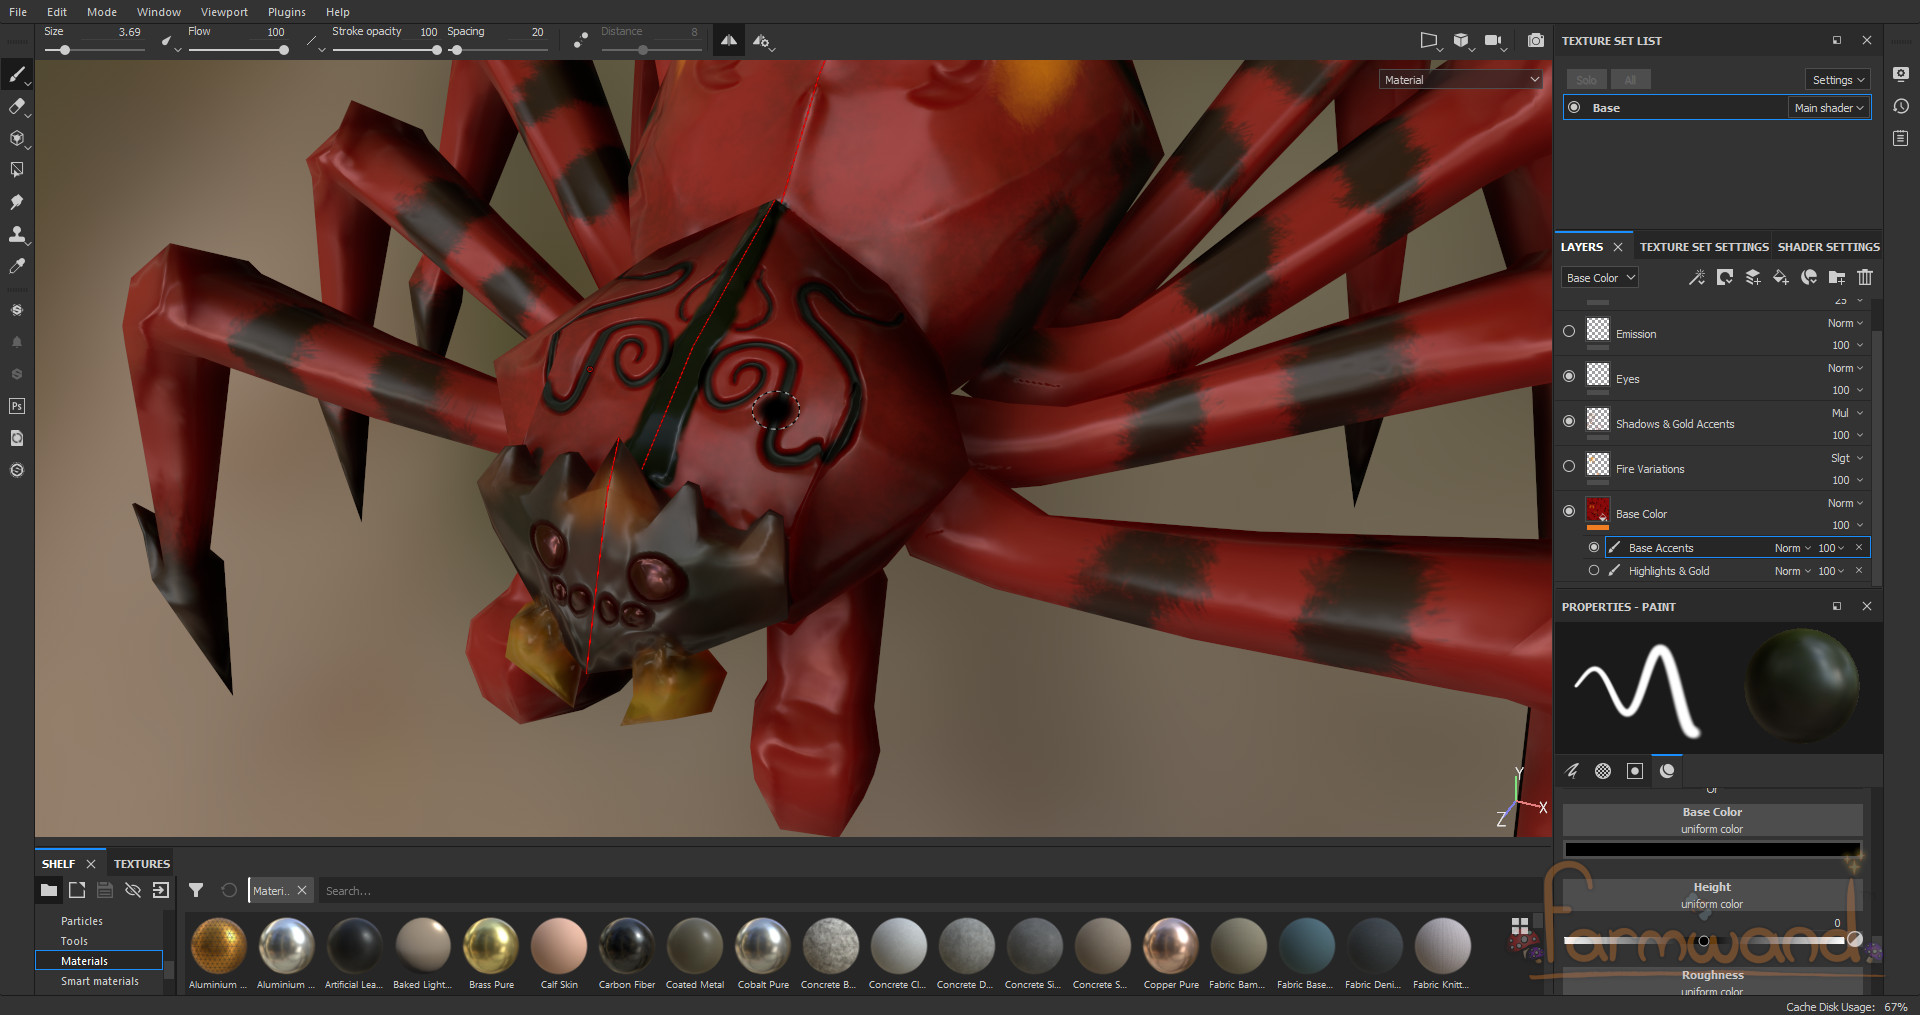Open symmetry settings icon

tap(763, 41)
